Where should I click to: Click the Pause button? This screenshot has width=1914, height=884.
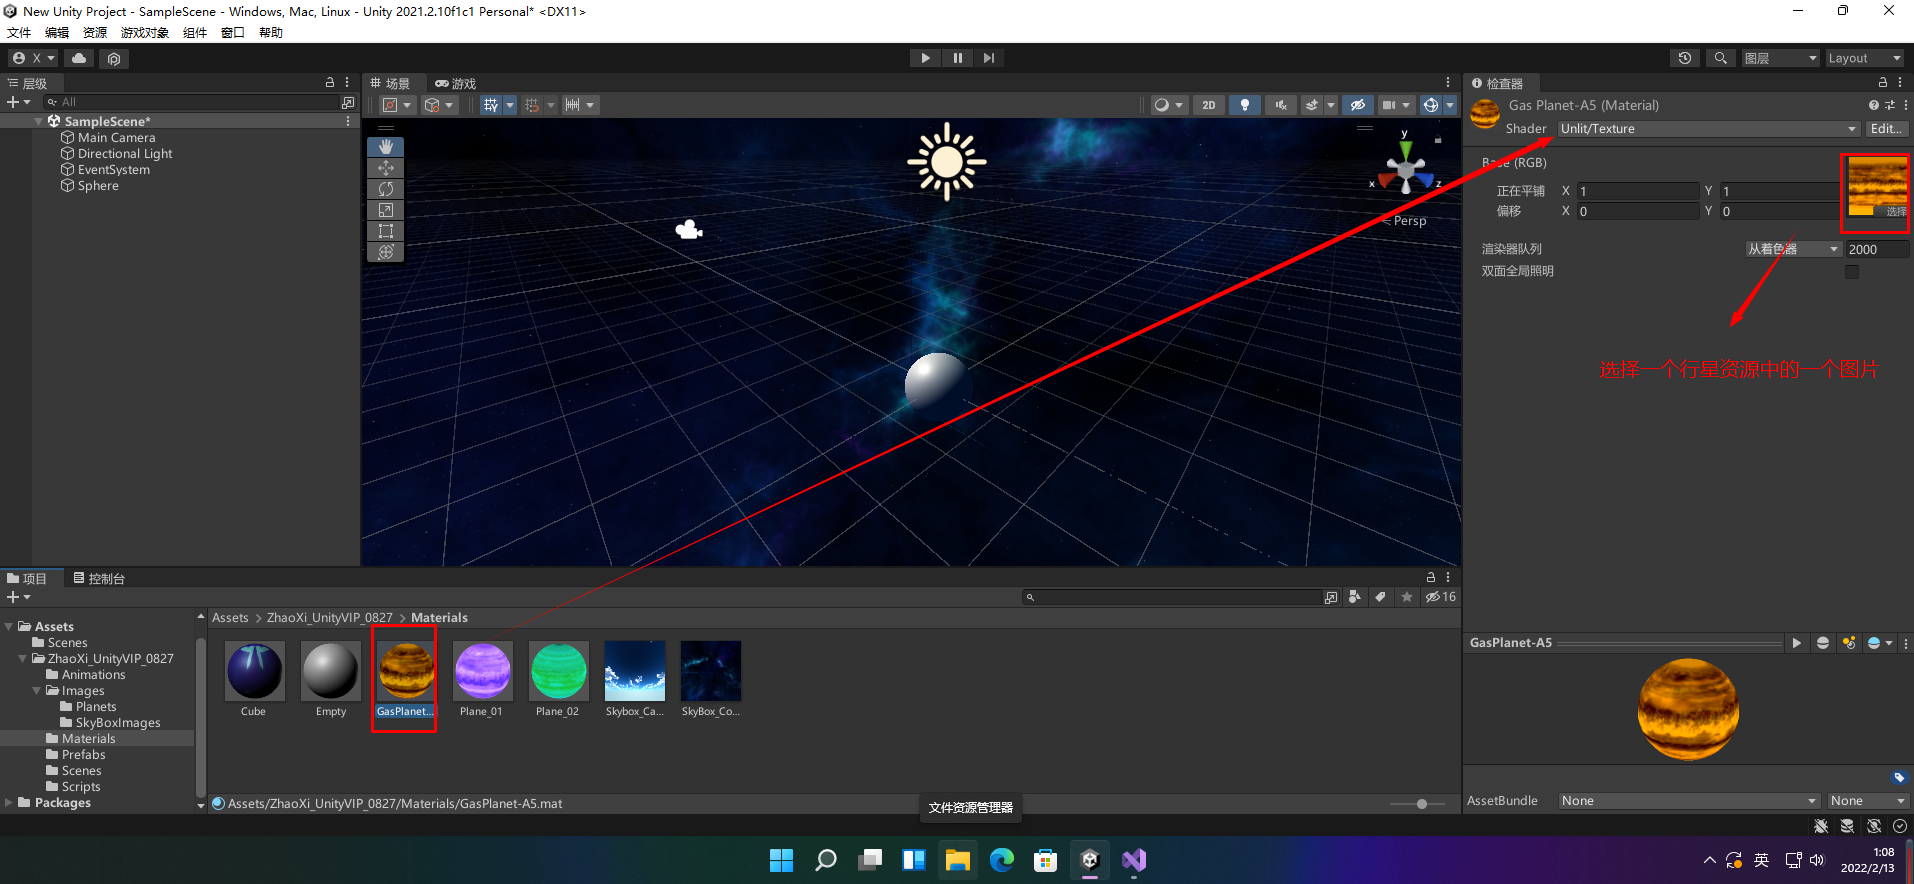tap(957, 58)
